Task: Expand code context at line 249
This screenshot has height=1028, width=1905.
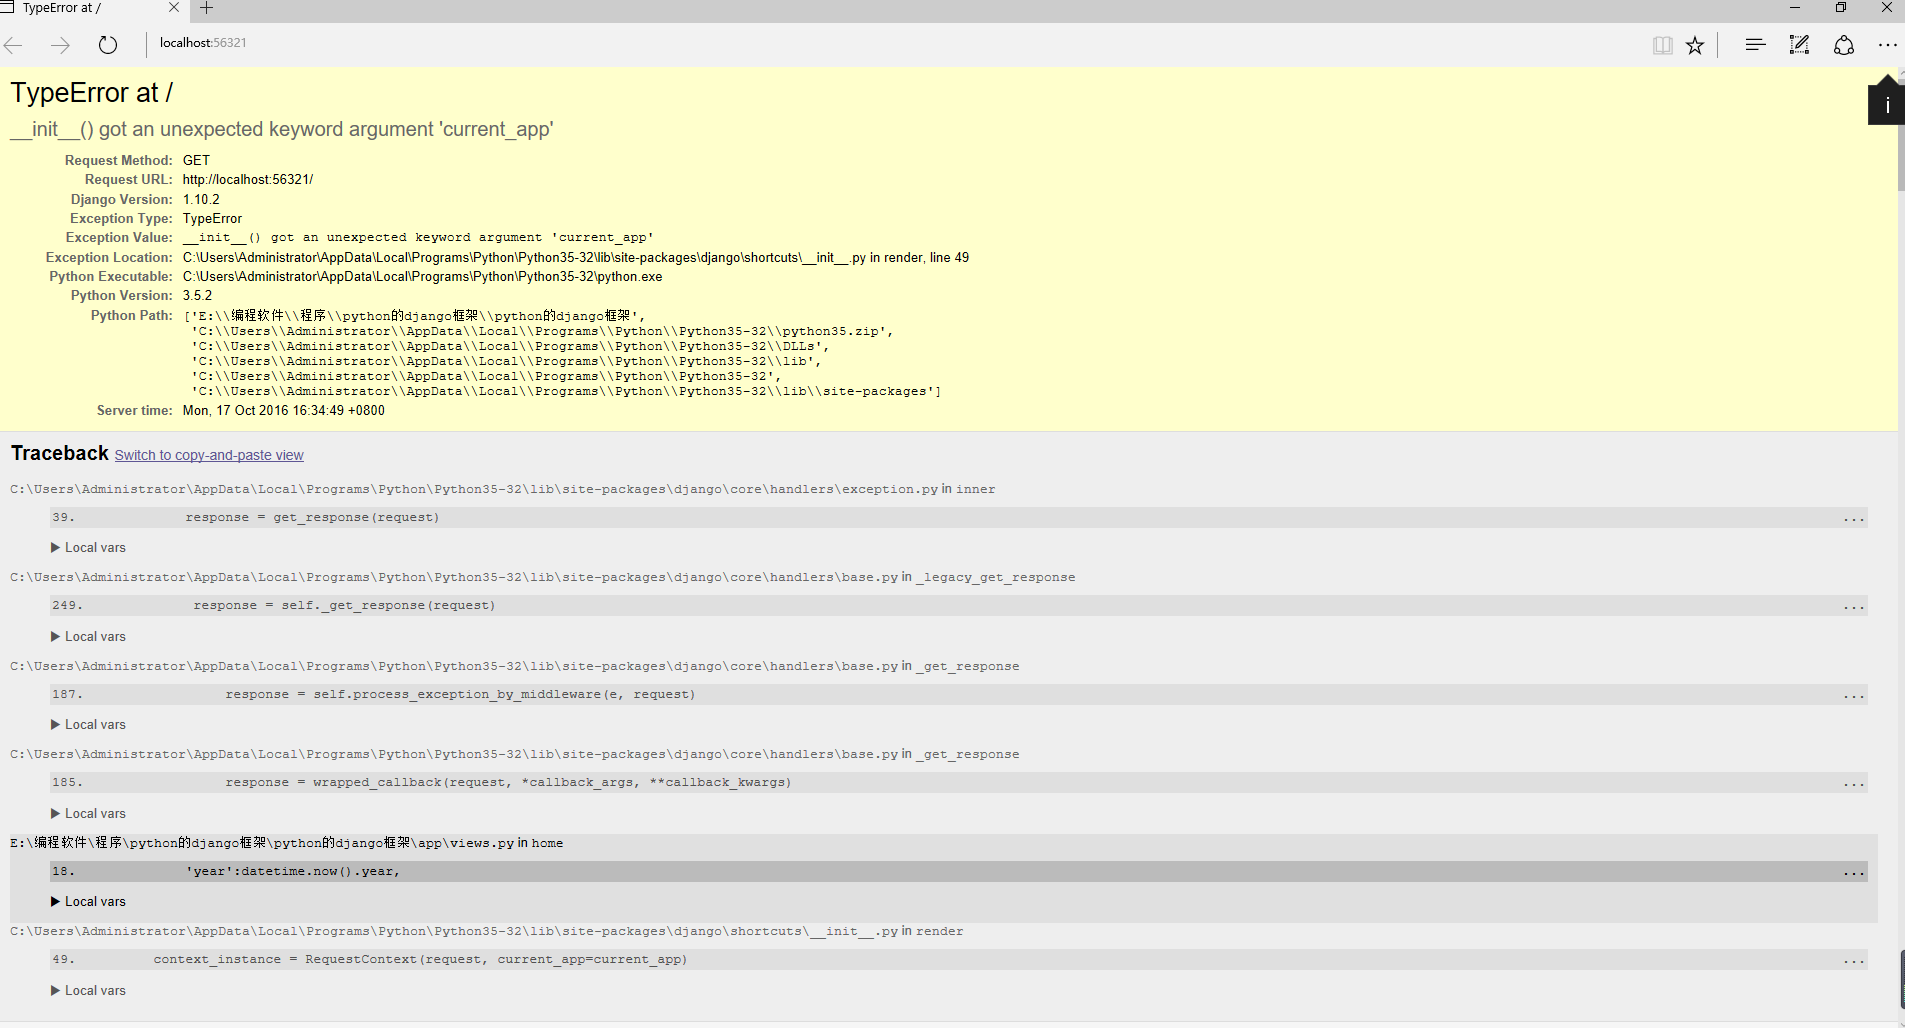Action: pyautogui.click(x=1854, y=606)
